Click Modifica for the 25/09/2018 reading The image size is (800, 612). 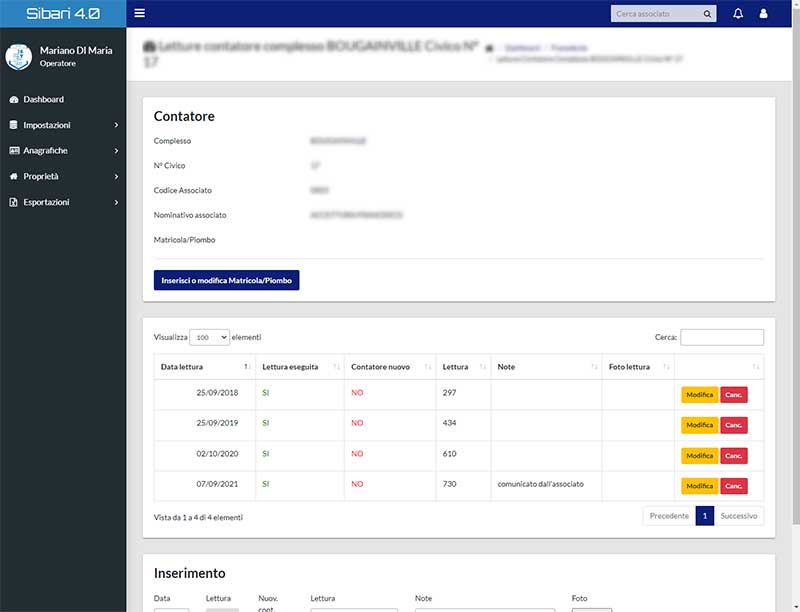click(x=699, y=395)
